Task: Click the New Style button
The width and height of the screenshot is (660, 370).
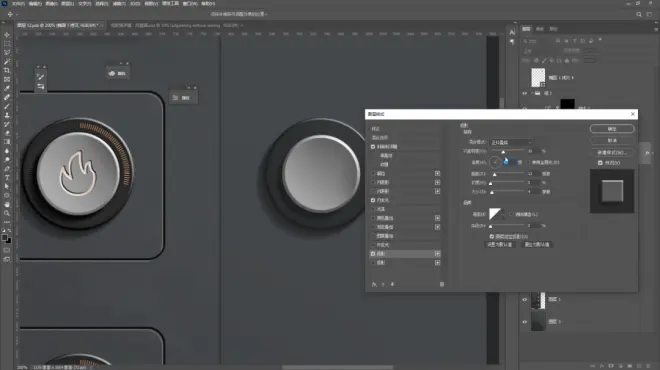Action: pos(612,152)
